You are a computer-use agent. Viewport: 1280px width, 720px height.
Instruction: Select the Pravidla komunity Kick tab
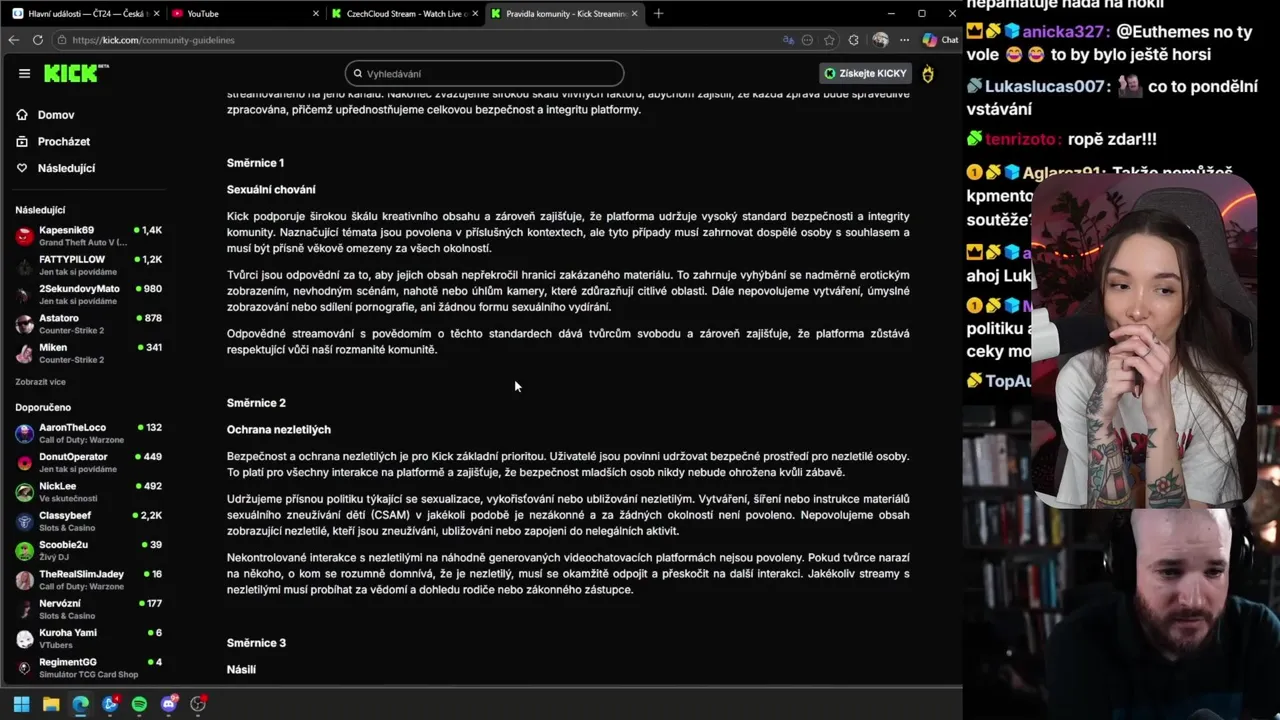563,13
